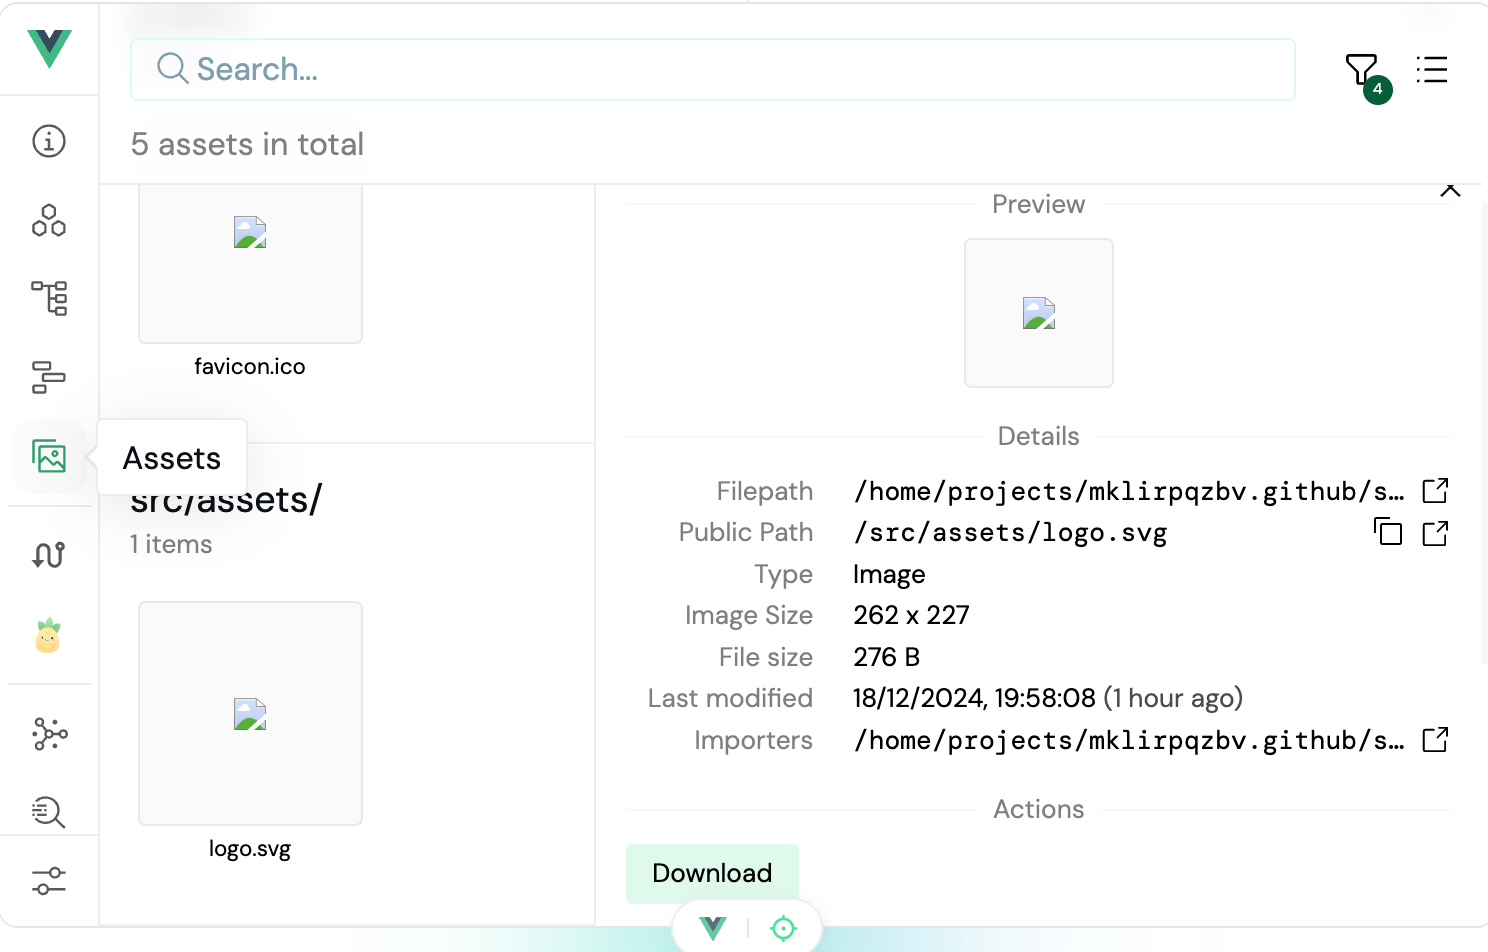The width and height of the screenshot is (1488, 952).
Task: Open the Overview info tab icon
Action: [x=49, y=141]
